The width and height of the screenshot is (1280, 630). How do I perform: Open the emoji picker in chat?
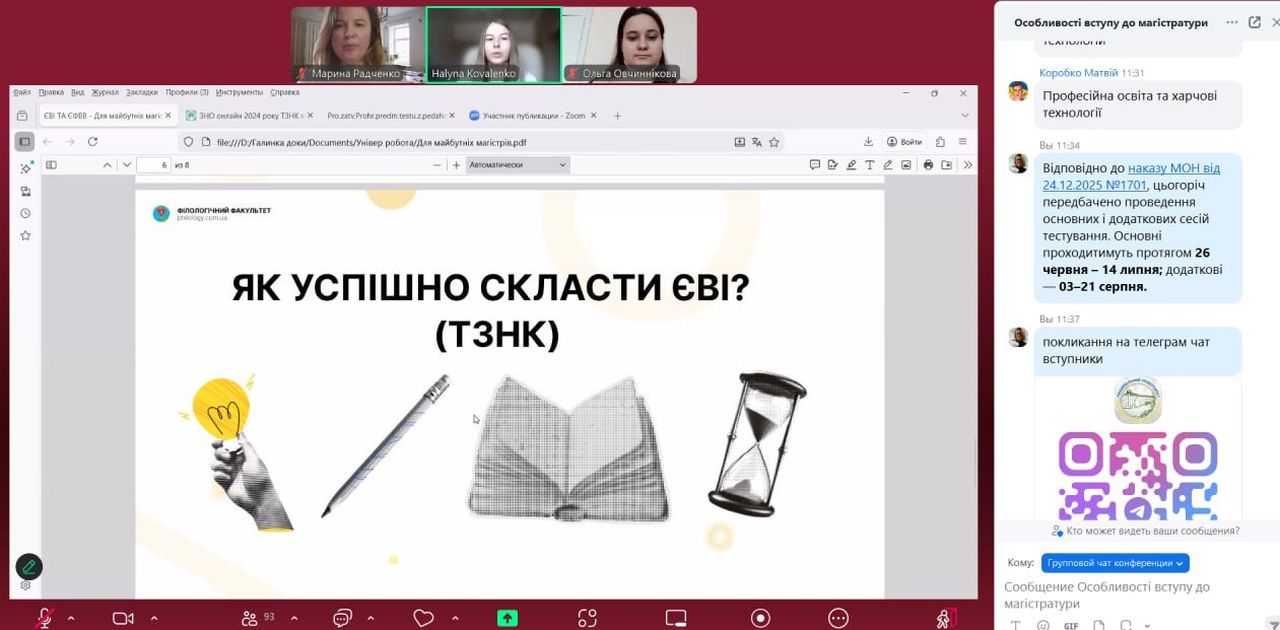coord(1043,625)
